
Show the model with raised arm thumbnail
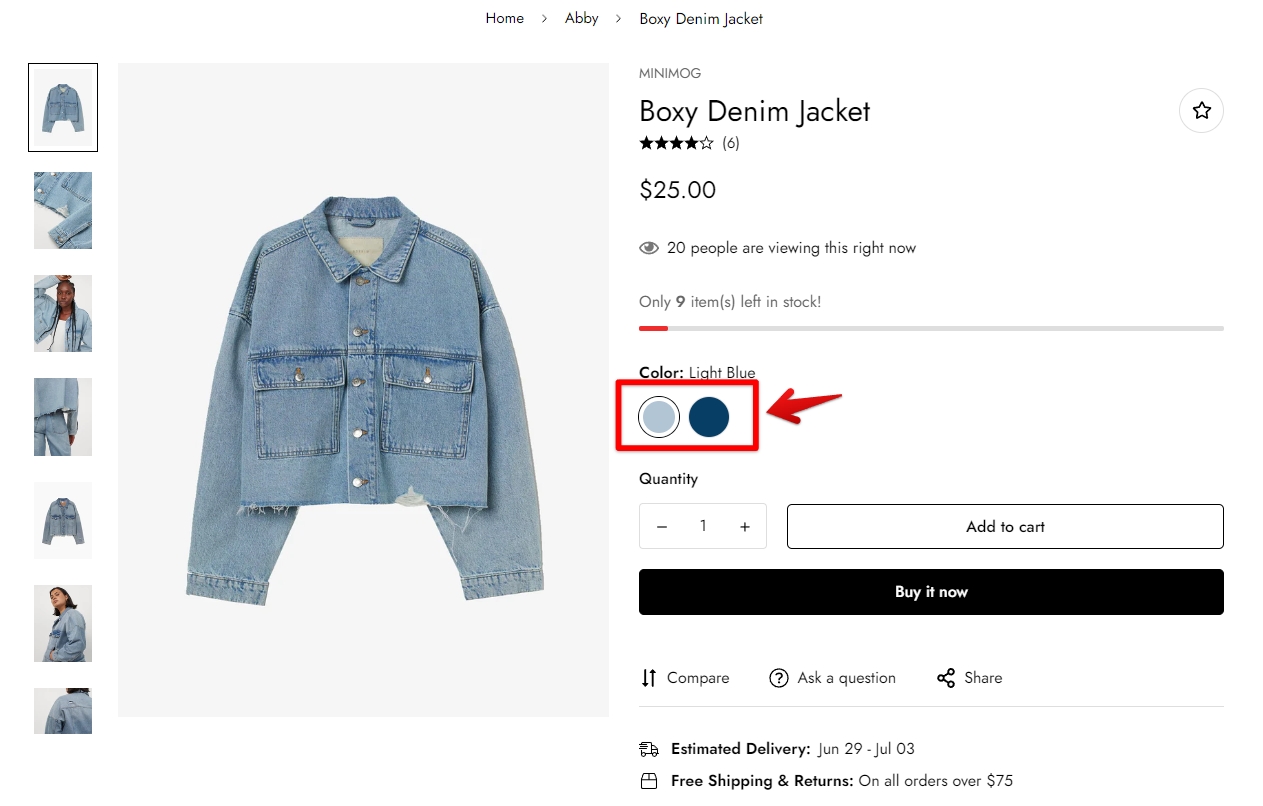click(x=63, y=313)
